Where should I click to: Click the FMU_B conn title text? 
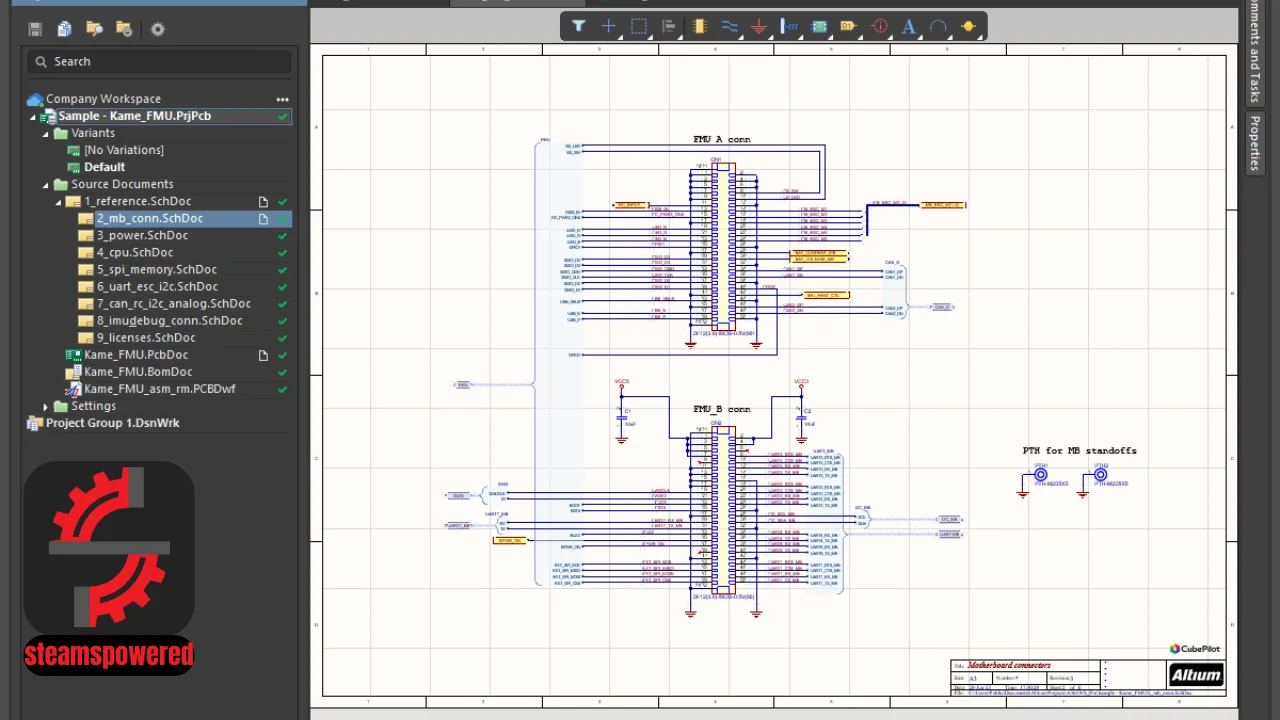(721, 409)
